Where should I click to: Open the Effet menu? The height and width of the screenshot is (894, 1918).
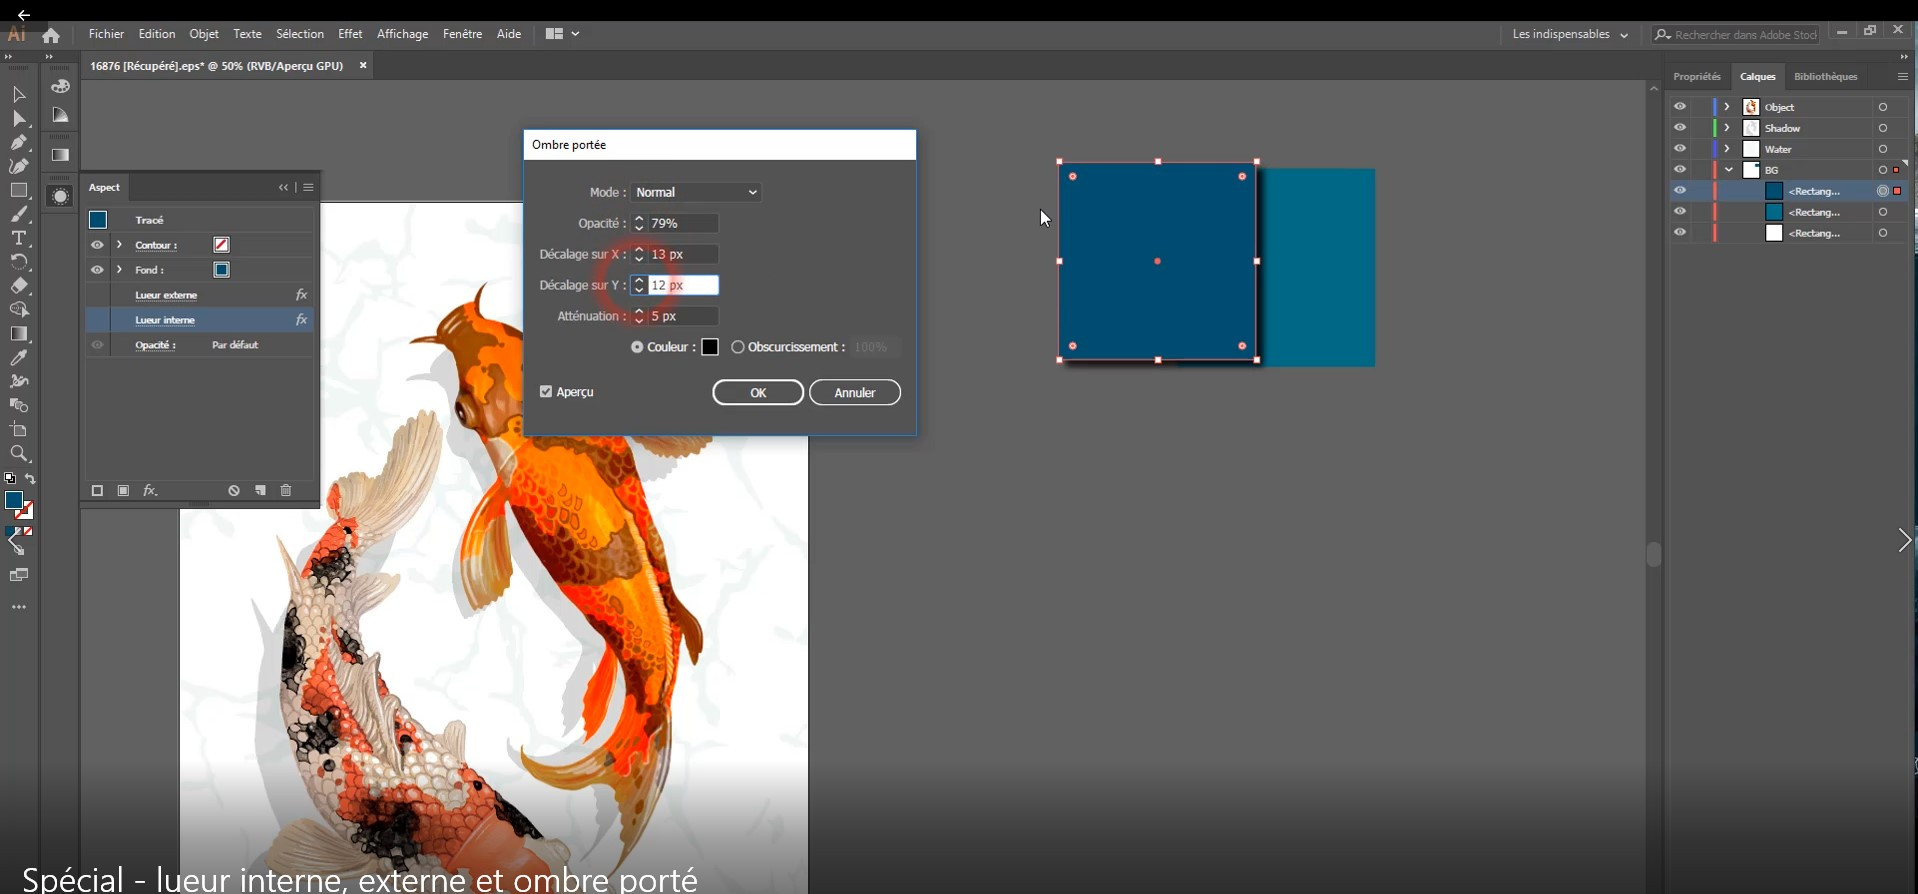pyautogui.click(x=350, y=34)
